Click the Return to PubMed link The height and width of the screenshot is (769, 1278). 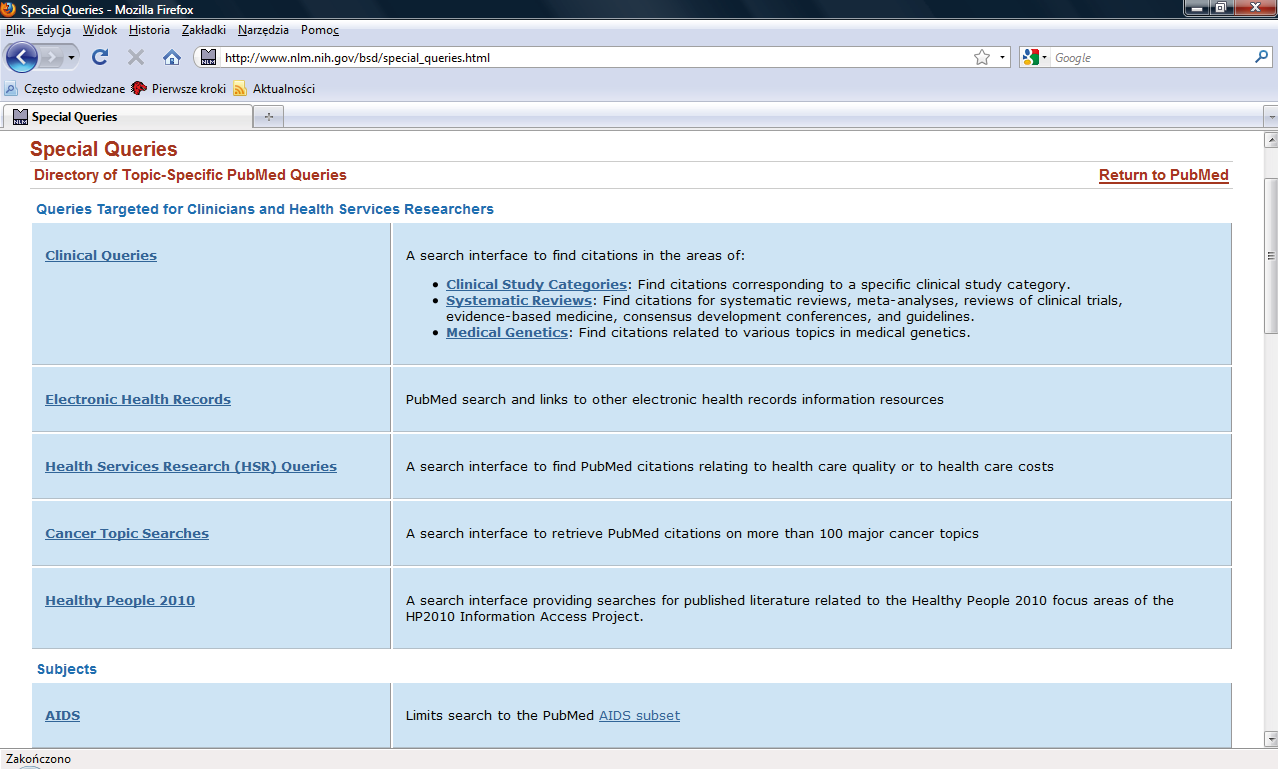[x=1164, y=175]
